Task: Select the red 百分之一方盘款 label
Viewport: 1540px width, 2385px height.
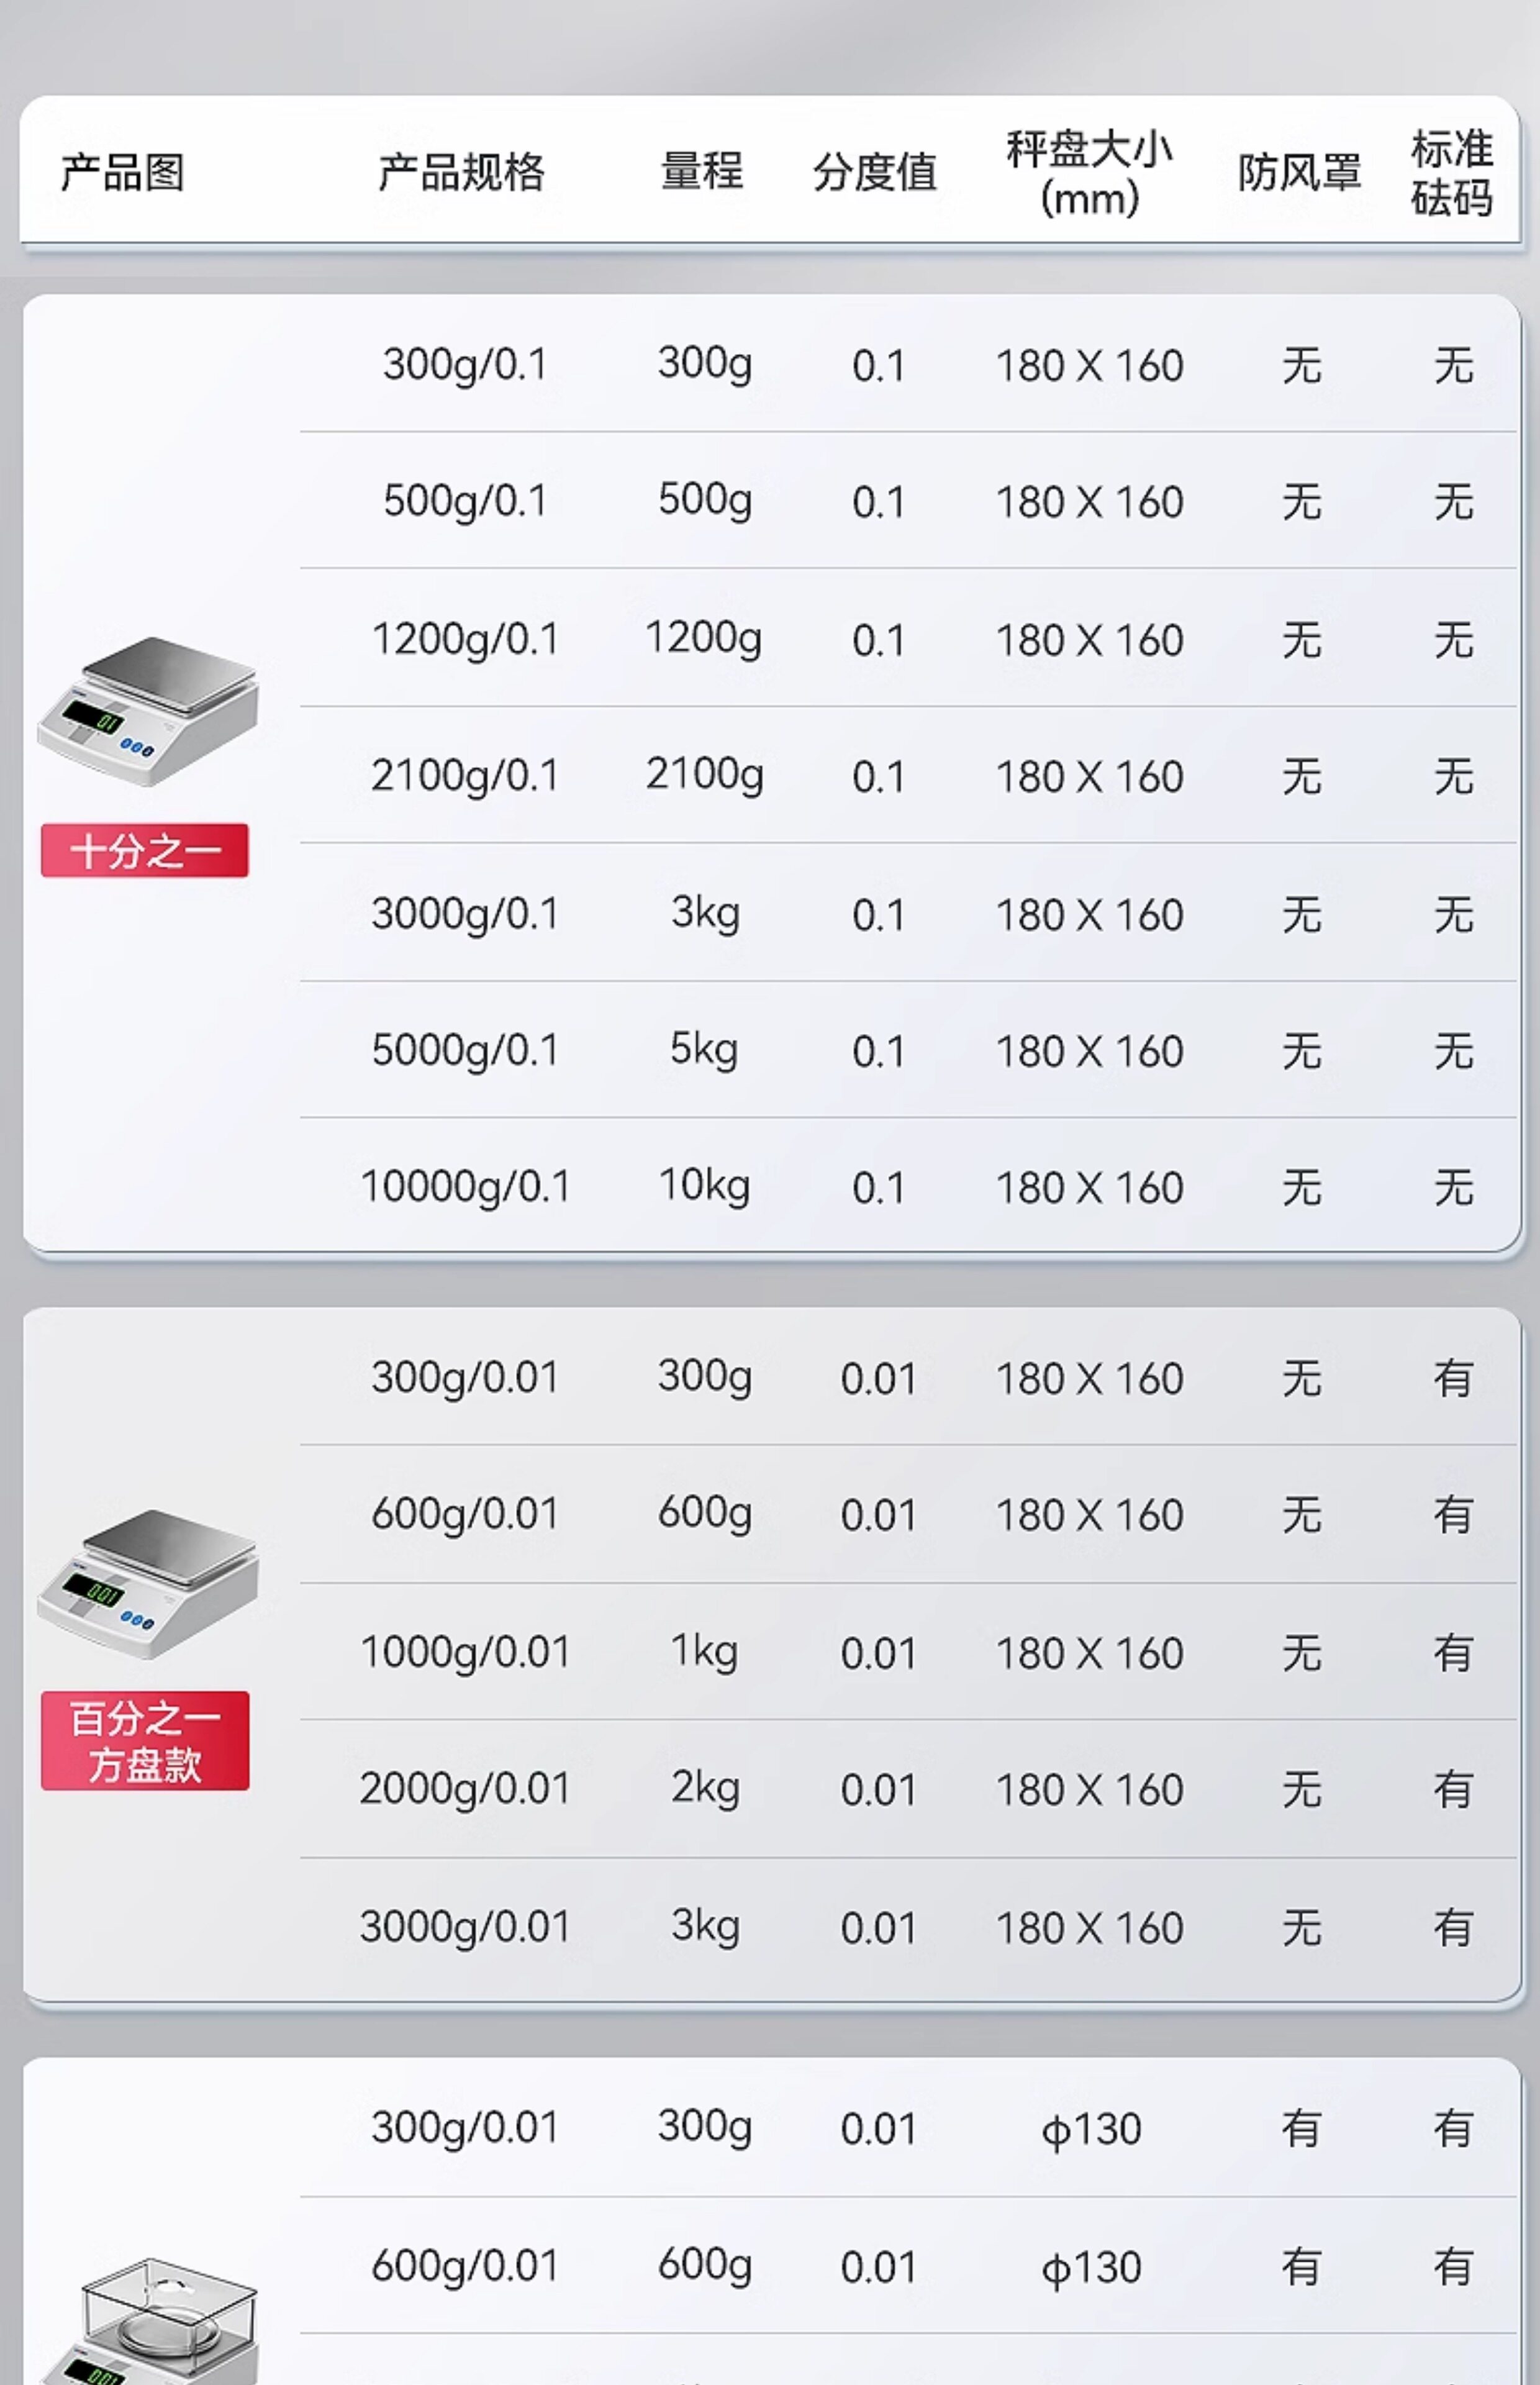Action: click(x=145, y=1741)
